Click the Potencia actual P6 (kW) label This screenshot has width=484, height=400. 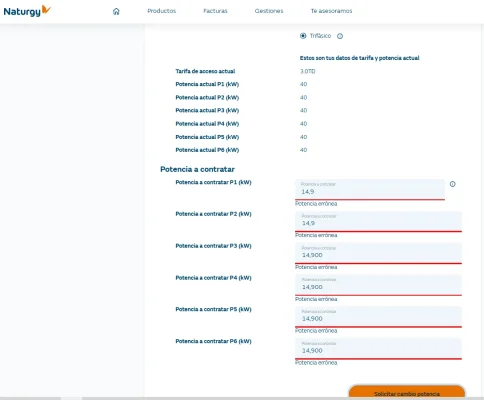(207, 150)
